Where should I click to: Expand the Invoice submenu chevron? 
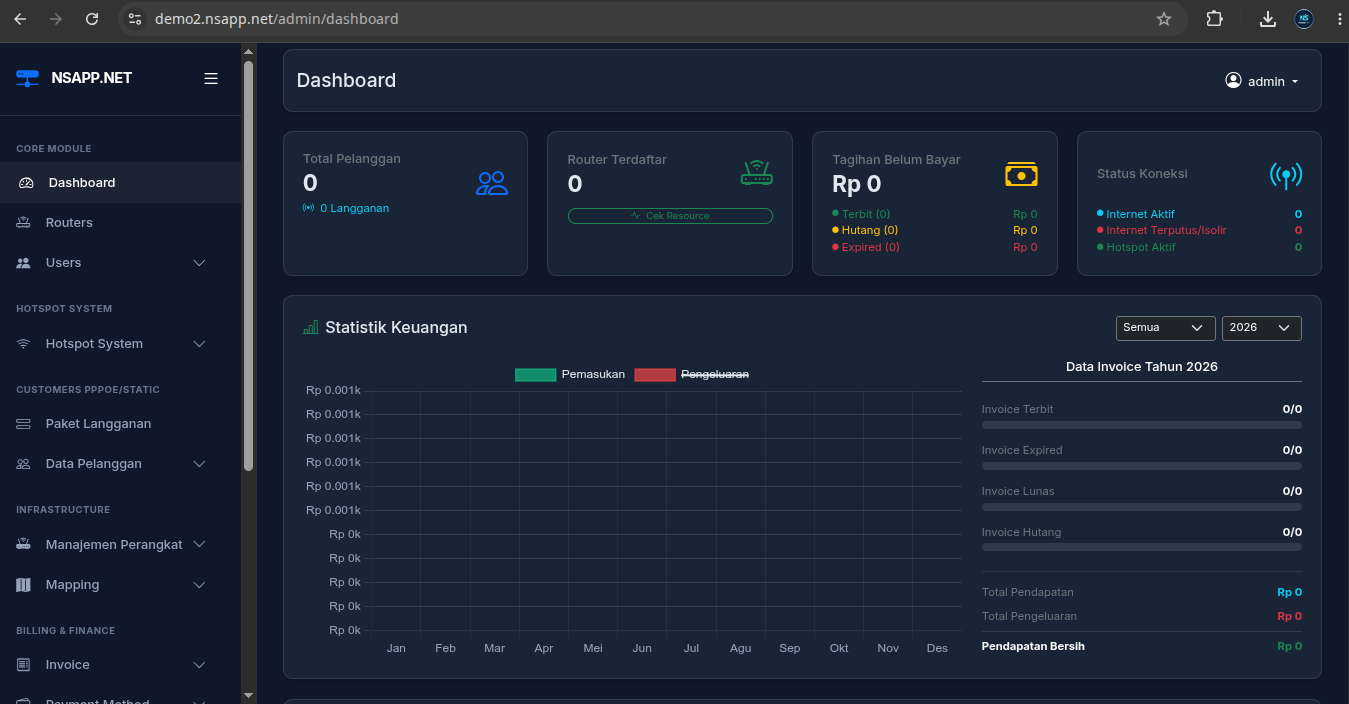tap(199, 665)
